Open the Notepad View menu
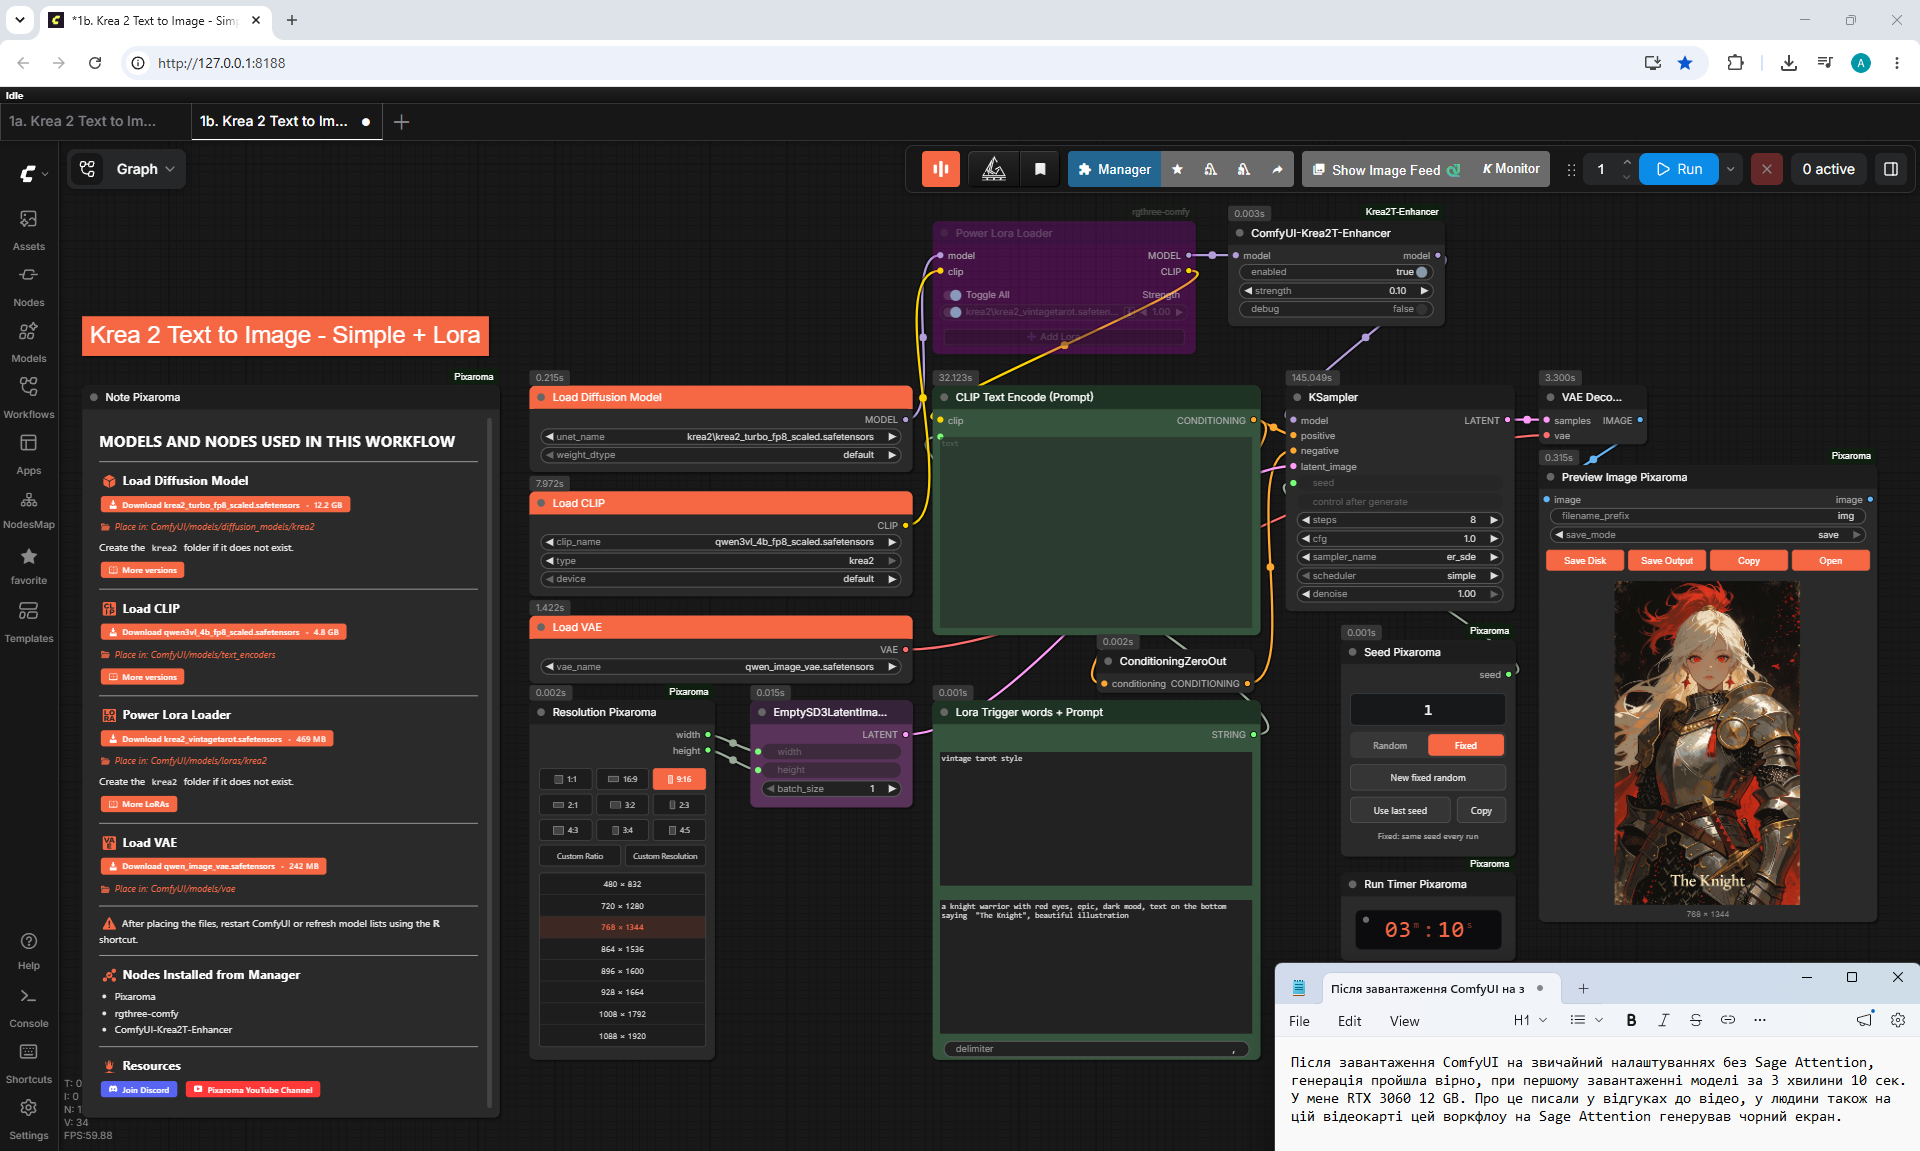This screenshot has width=1920, height=1151. click(1404, 1021)
